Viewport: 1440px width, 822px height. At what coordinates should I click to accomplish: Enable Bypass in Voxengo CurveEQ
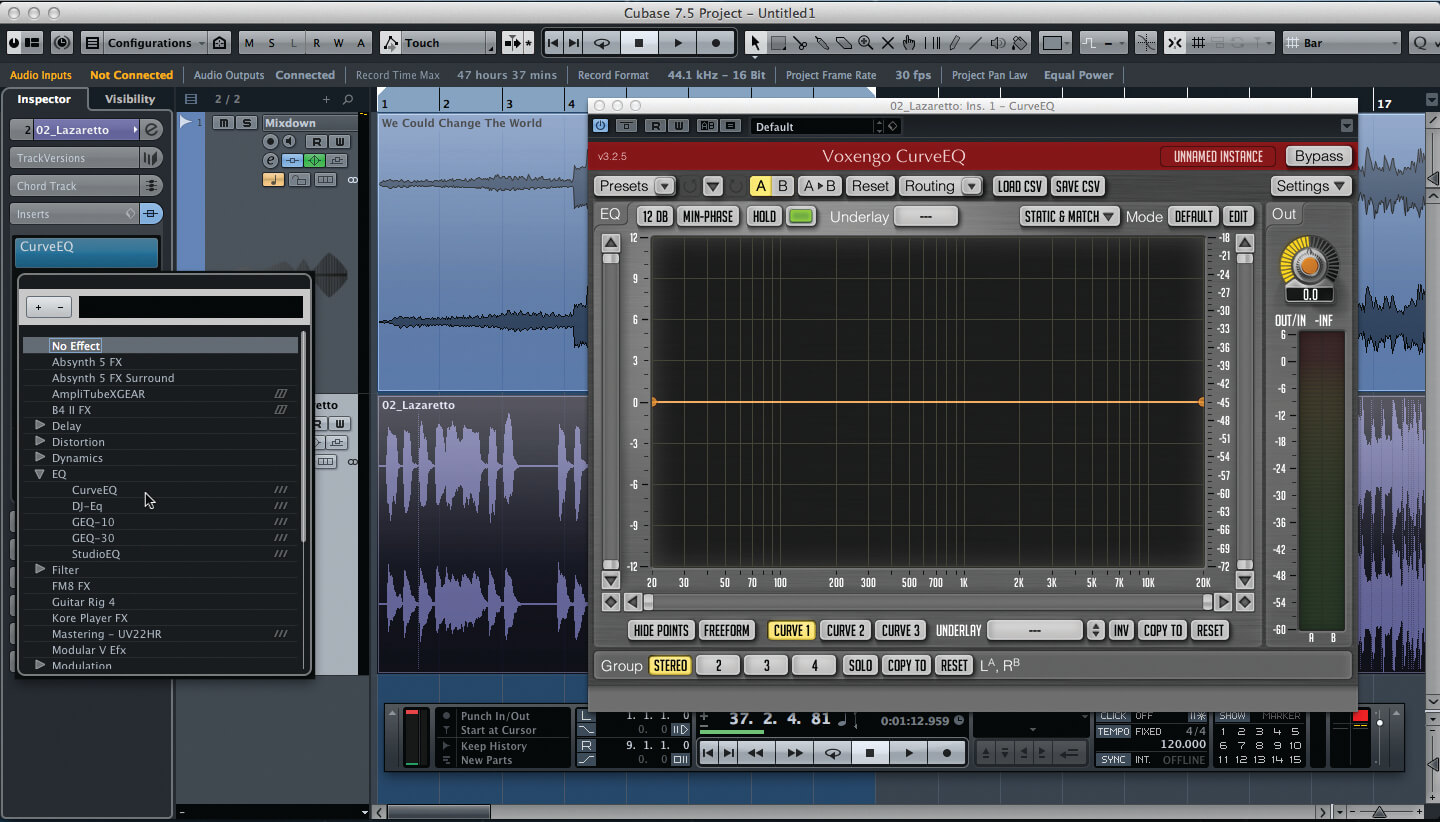1319,156
